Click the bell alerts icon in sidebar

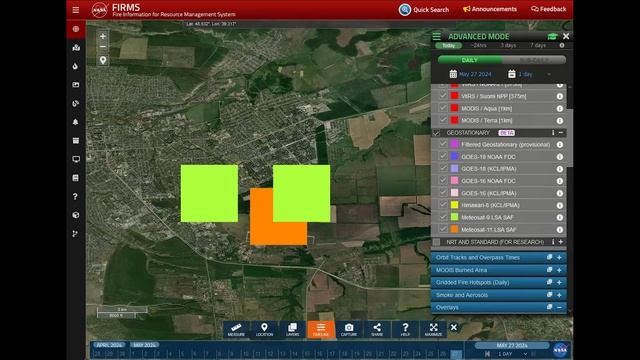pos(76,122)
